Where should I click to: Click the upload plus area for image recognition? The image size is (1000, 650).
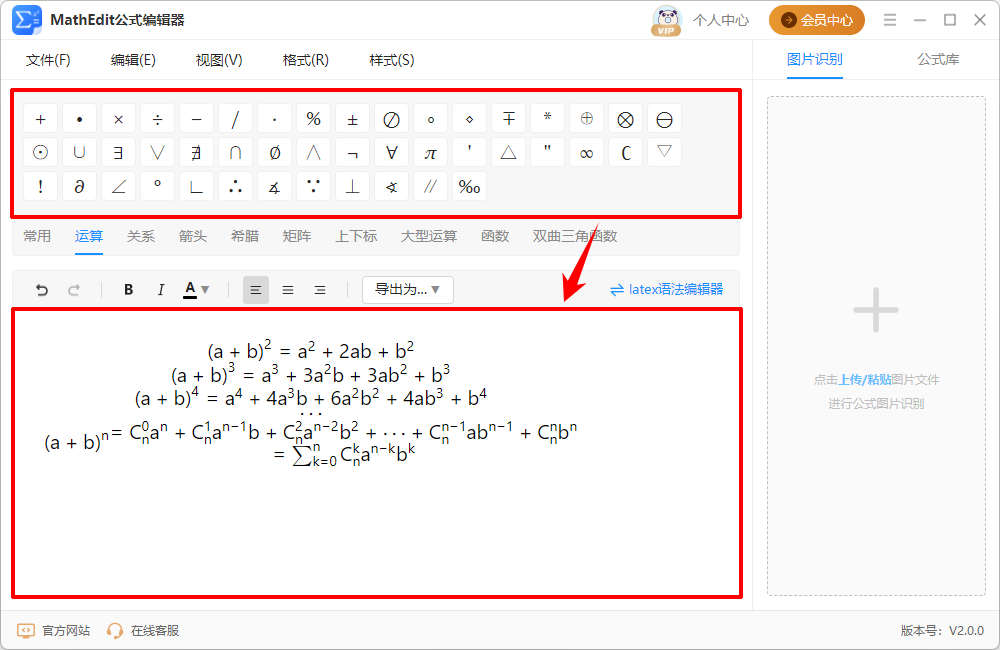[x=876, y=311]
